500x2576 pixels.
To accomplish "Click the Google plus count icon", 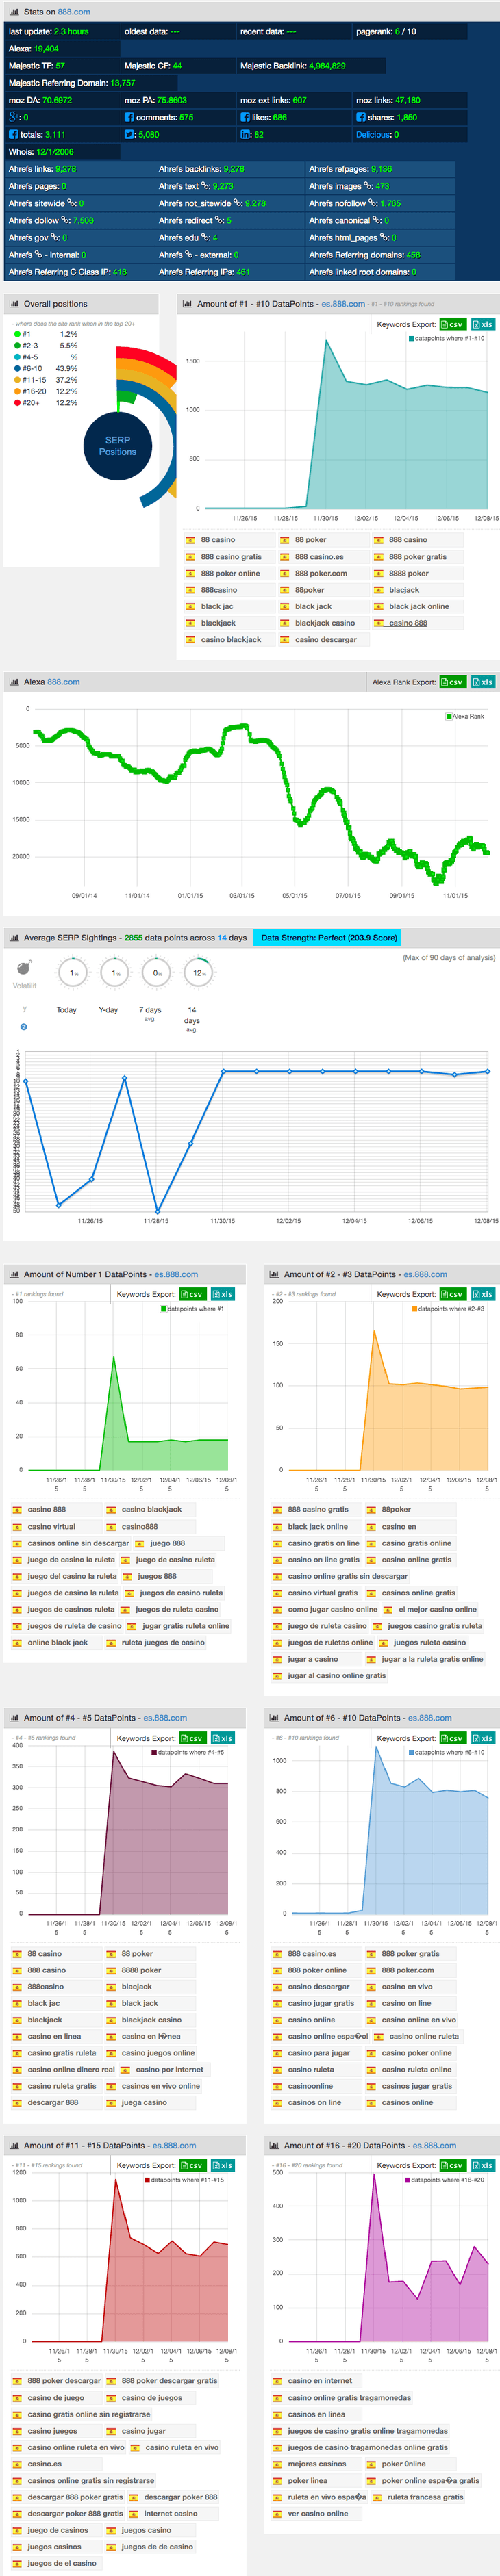I will pos(13,117).
